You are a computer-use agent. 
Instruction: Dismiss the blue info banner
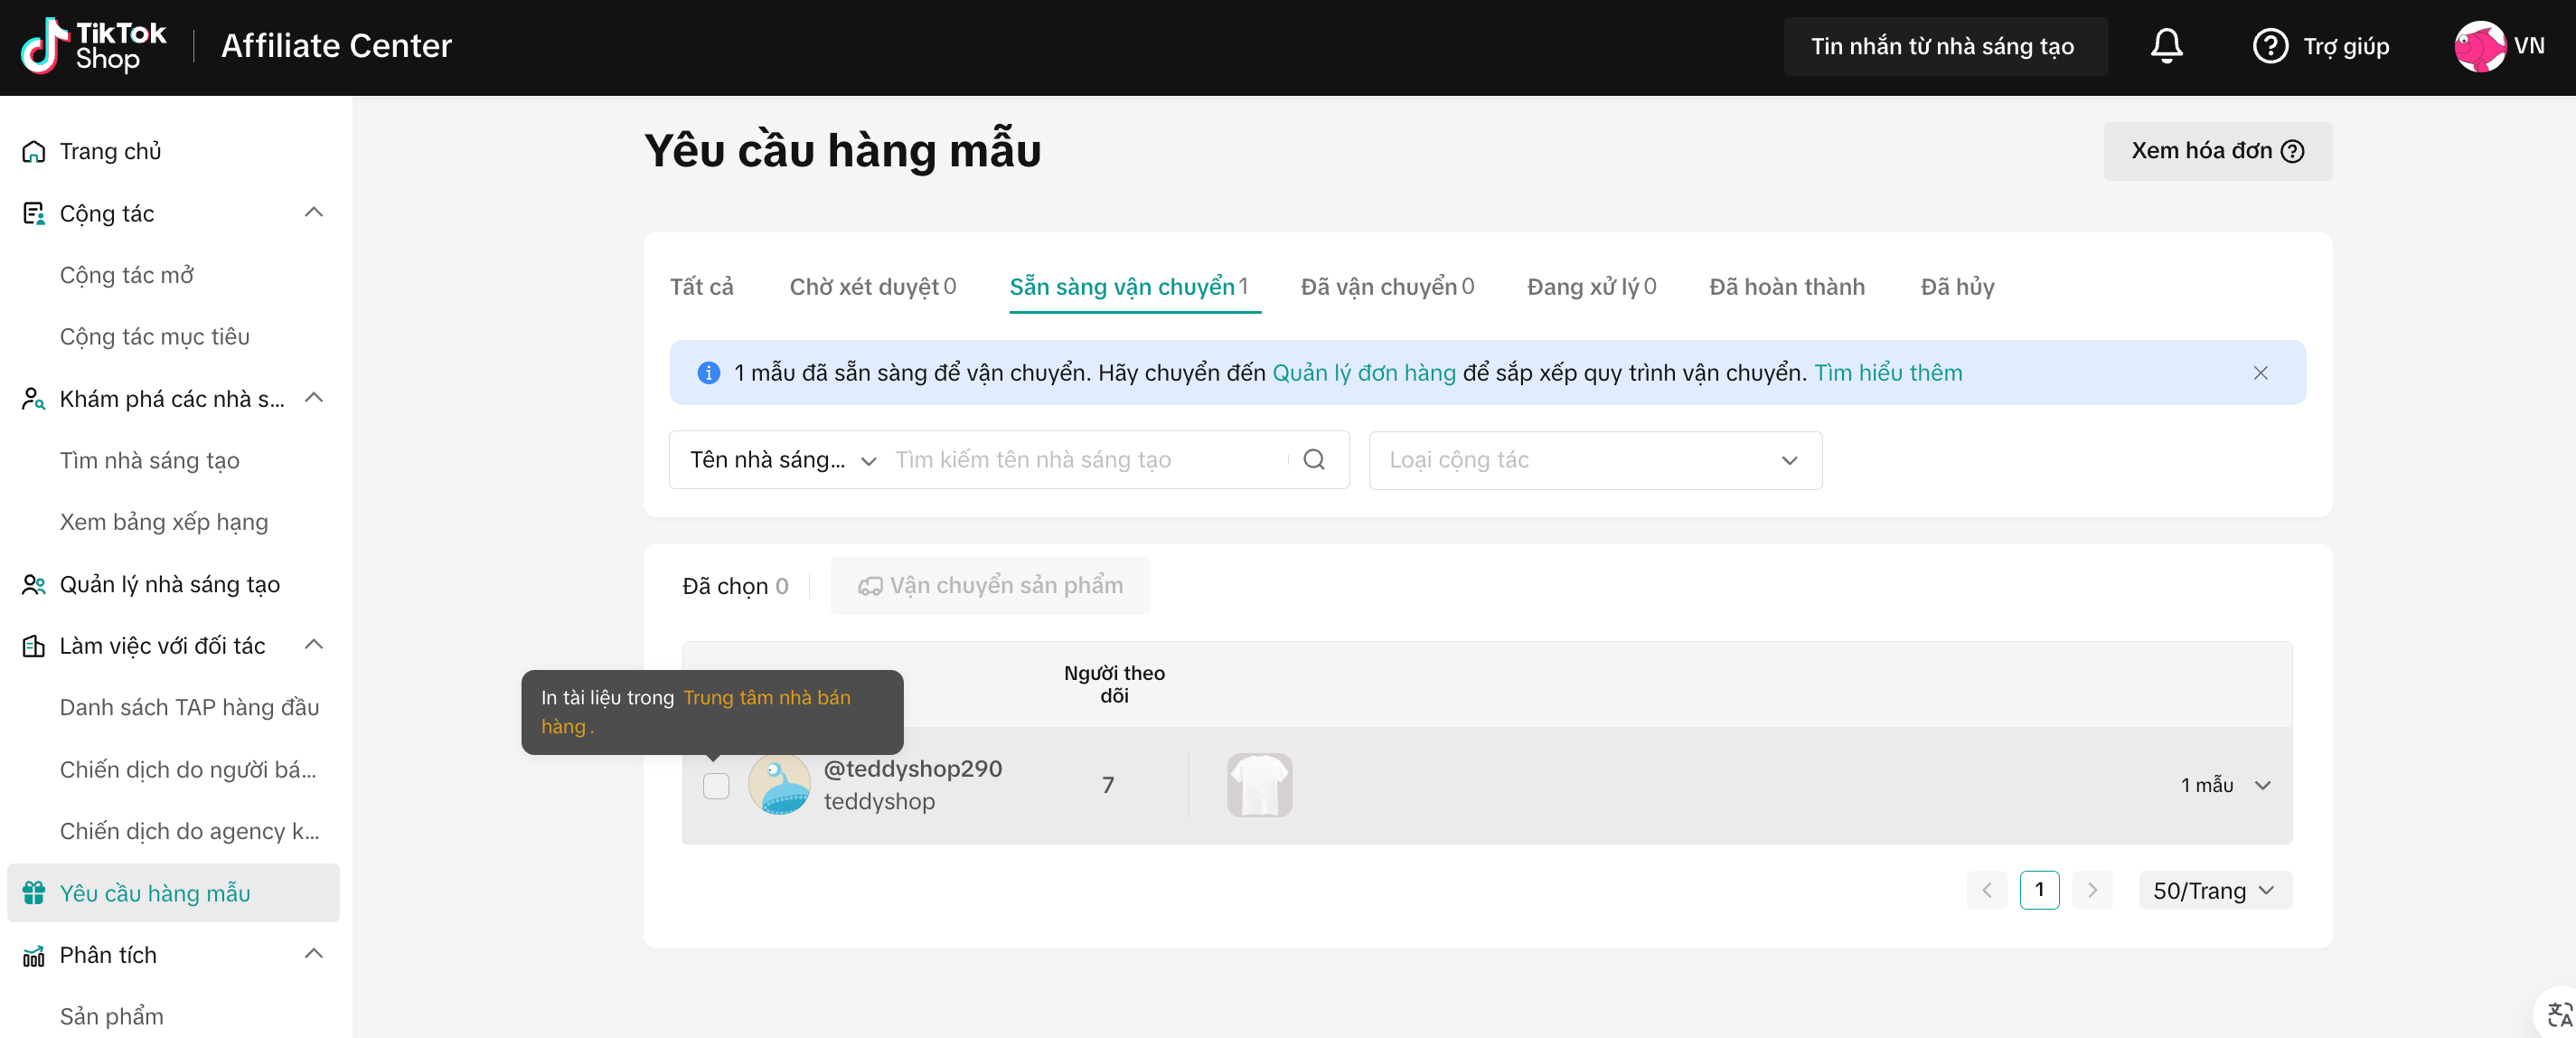pyautogui.click(x=2260, y=373)
